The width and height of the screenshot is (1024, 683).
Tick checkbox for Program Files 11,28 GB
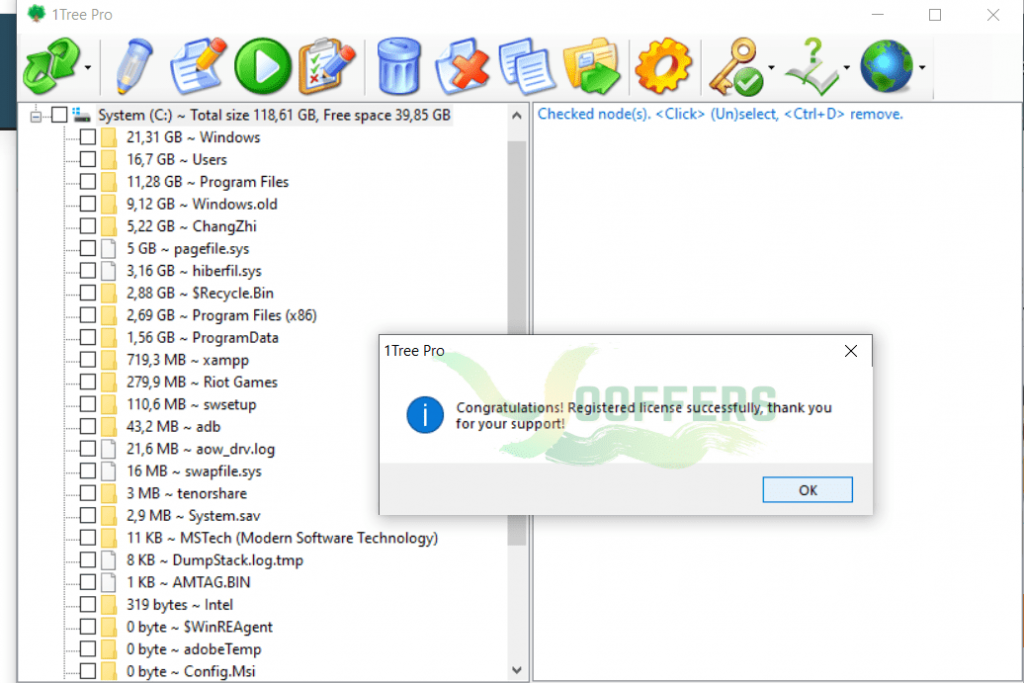pyautogui.click(x=88, y=182)
